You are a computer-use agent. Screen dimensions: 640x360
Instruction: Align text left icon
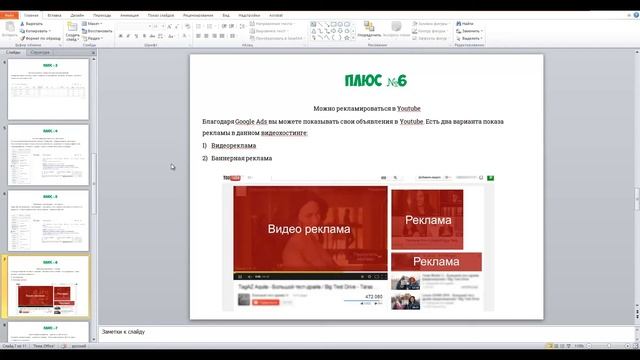(198, 36)
